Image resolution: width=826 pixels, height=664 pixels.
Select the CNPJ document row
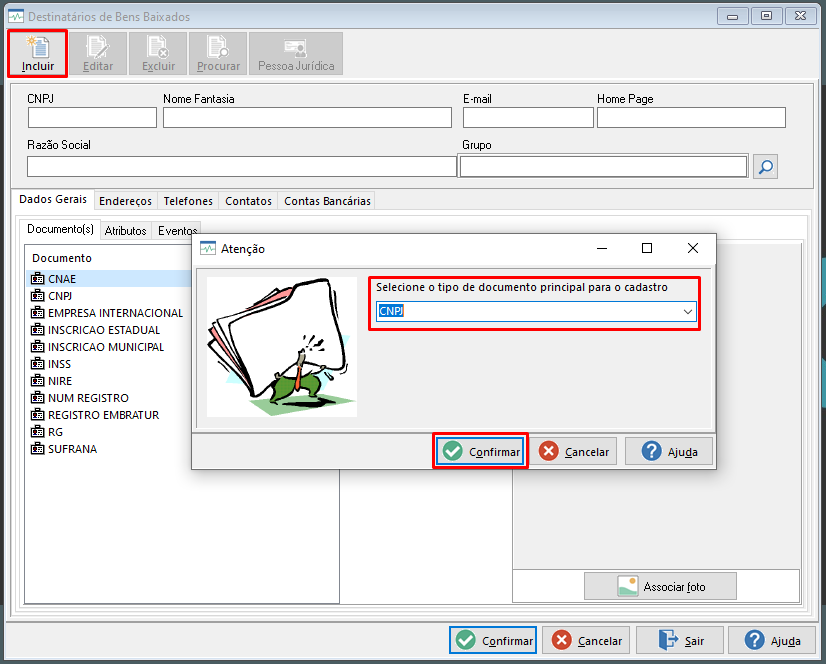point(109,296)
